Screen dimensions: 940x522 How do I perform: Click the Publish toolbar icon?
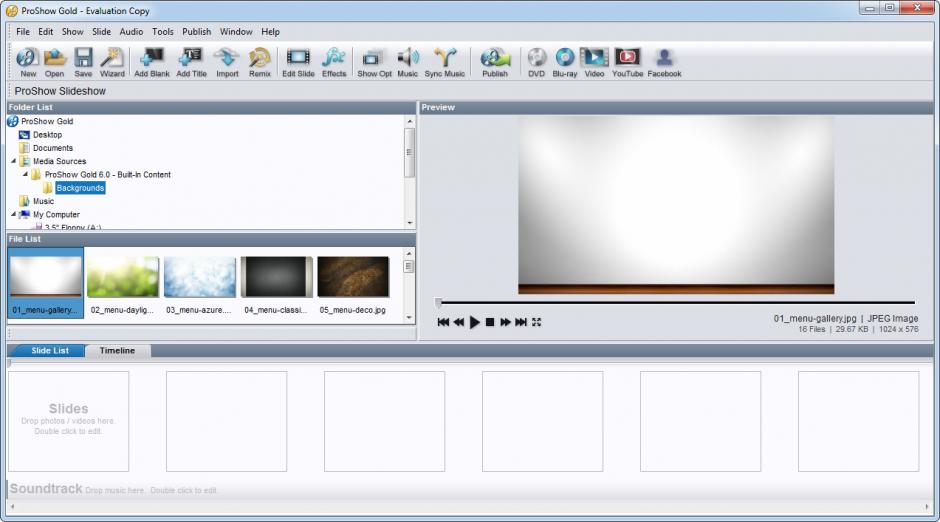(x=495, y=62)
